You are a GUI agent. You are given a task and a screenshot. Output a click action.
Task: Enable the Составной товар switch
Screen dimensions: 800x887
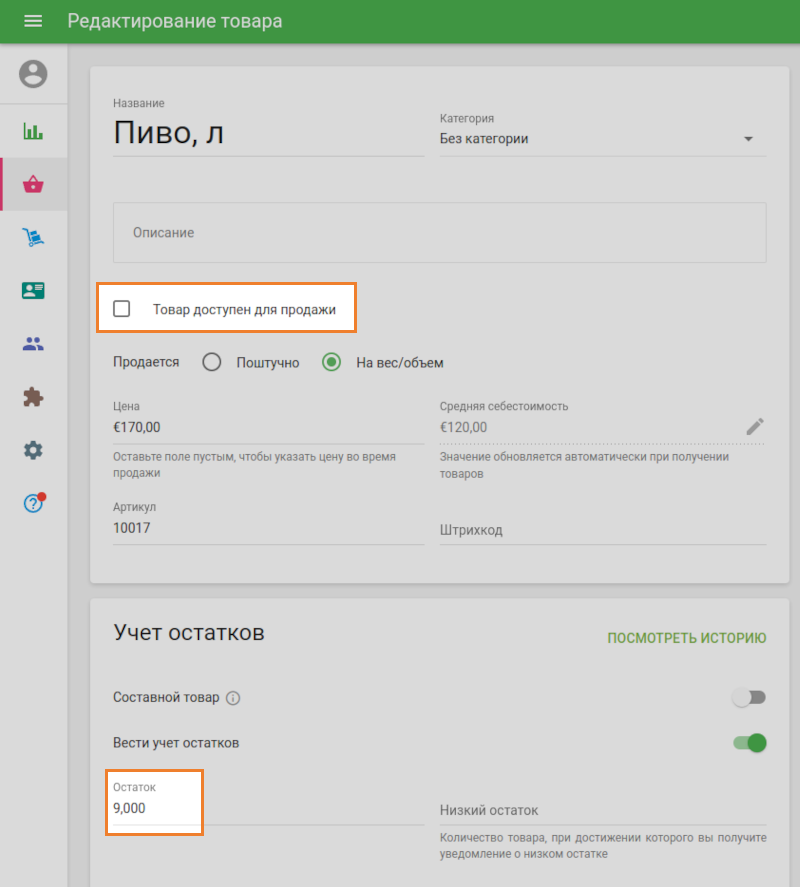coord(749,698)
